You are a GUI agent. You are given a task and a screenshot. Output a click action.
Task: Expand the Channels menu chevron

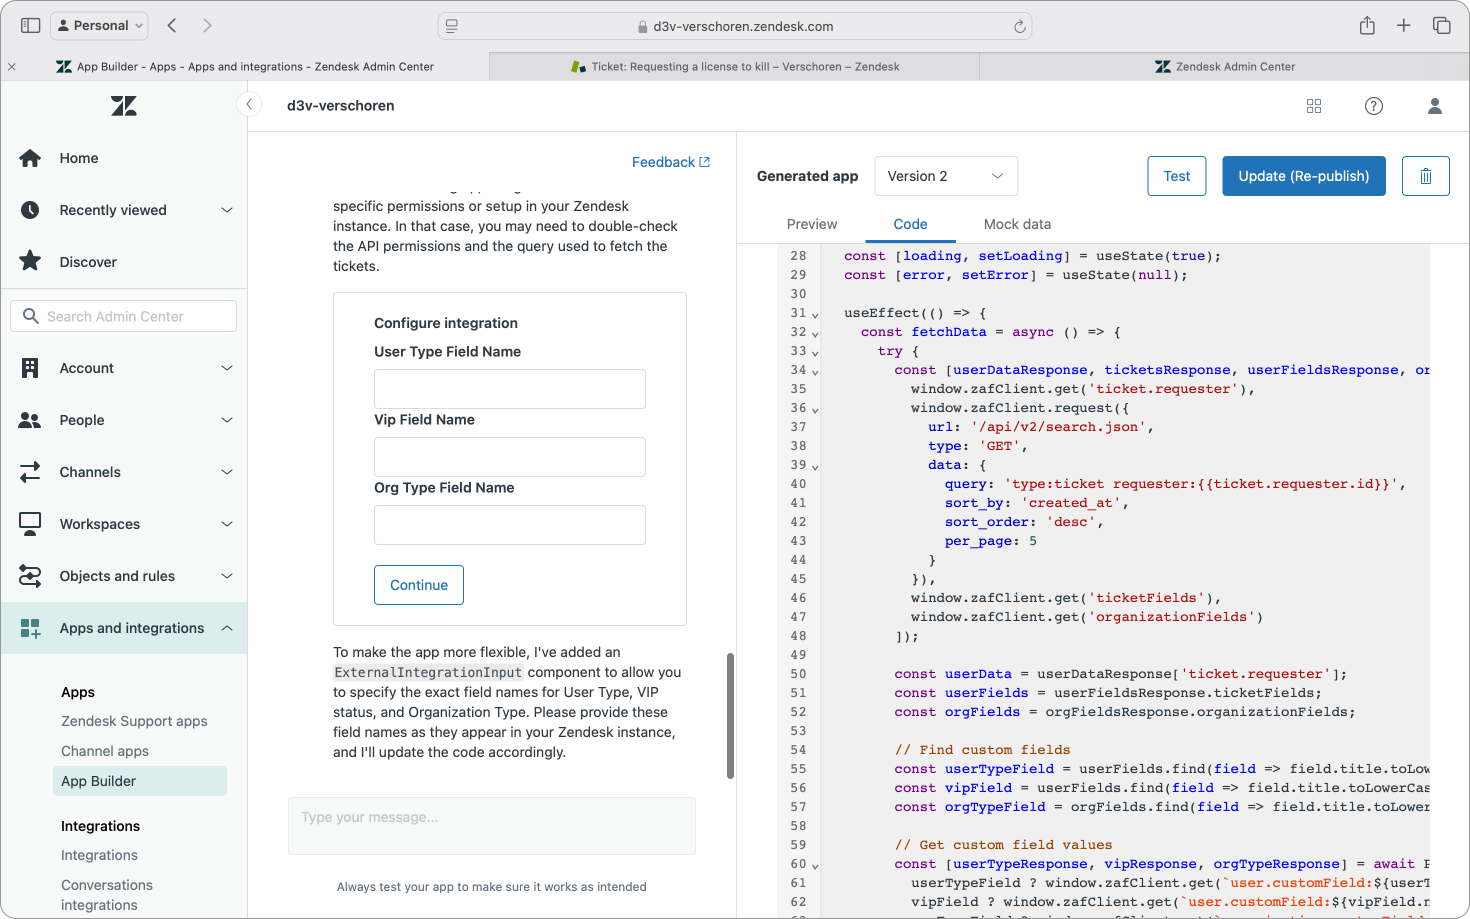pyautogui.click(x=227, y=472)
